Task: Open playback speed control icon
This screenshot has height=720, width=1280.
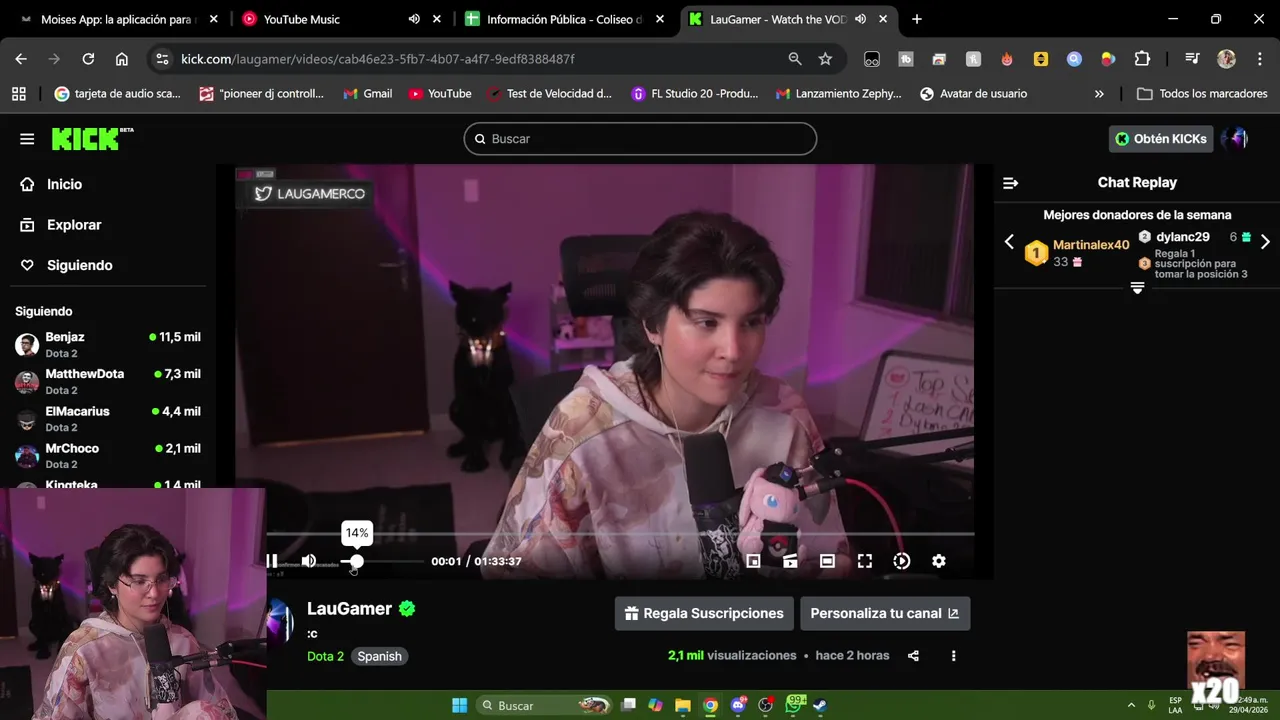Action: 902,561
